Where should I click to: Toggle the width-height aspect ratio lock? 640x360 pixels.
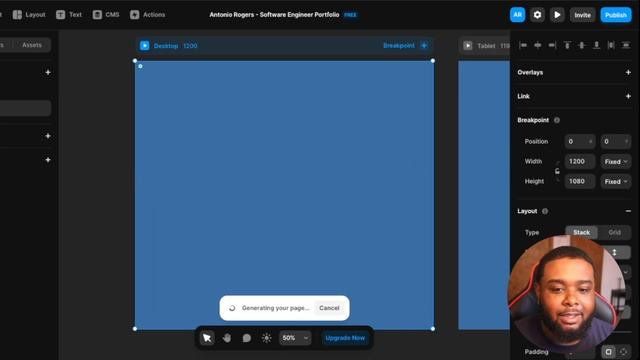click(x=557, y=171)
